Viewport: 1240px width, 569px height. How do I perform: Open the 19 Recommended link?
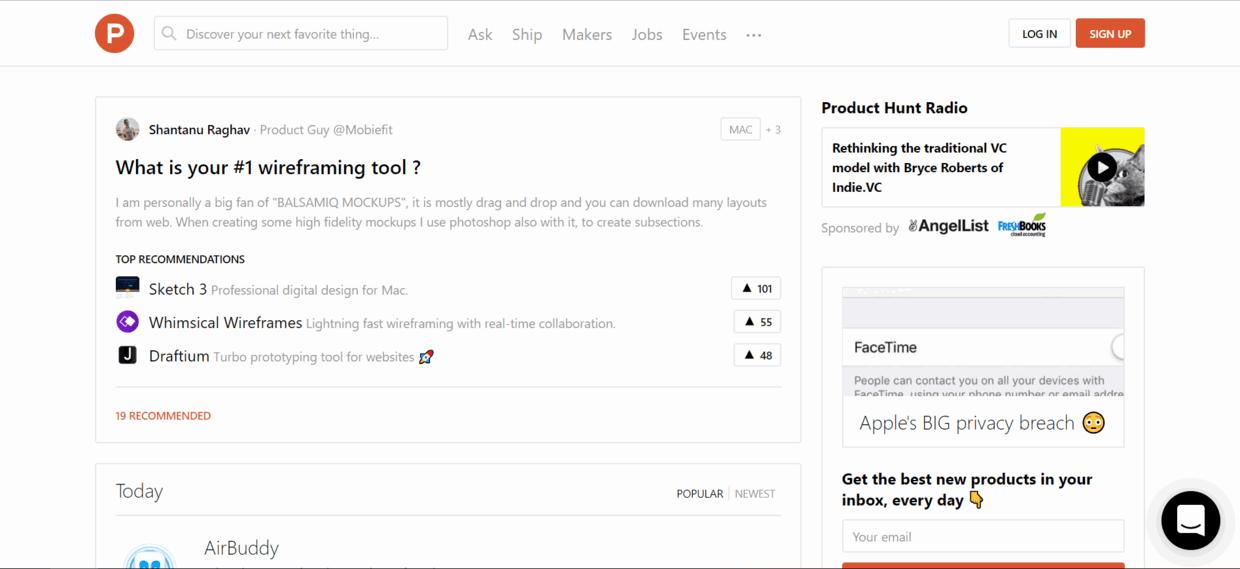click(x=163, y=416)
